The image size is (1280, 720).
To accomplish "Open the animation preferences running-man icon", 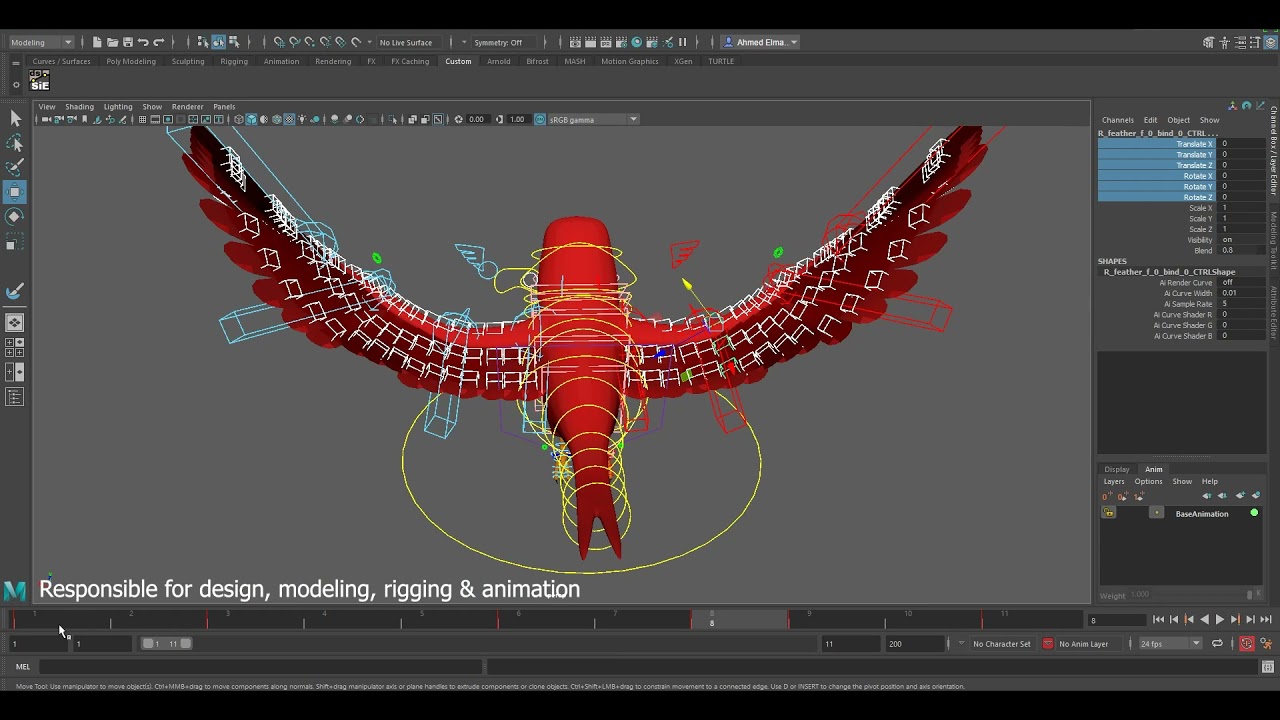I will [1265, 644].
